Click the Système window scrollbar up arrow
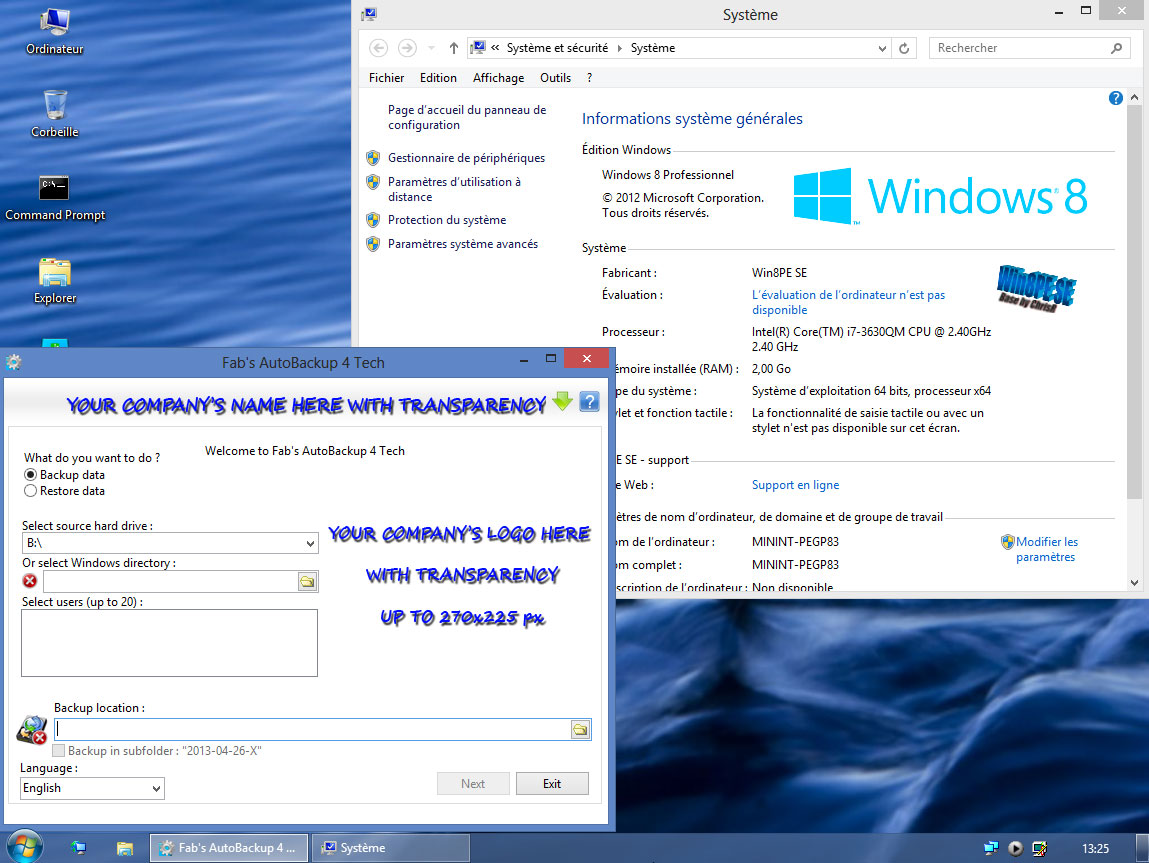 [1134, 97]
